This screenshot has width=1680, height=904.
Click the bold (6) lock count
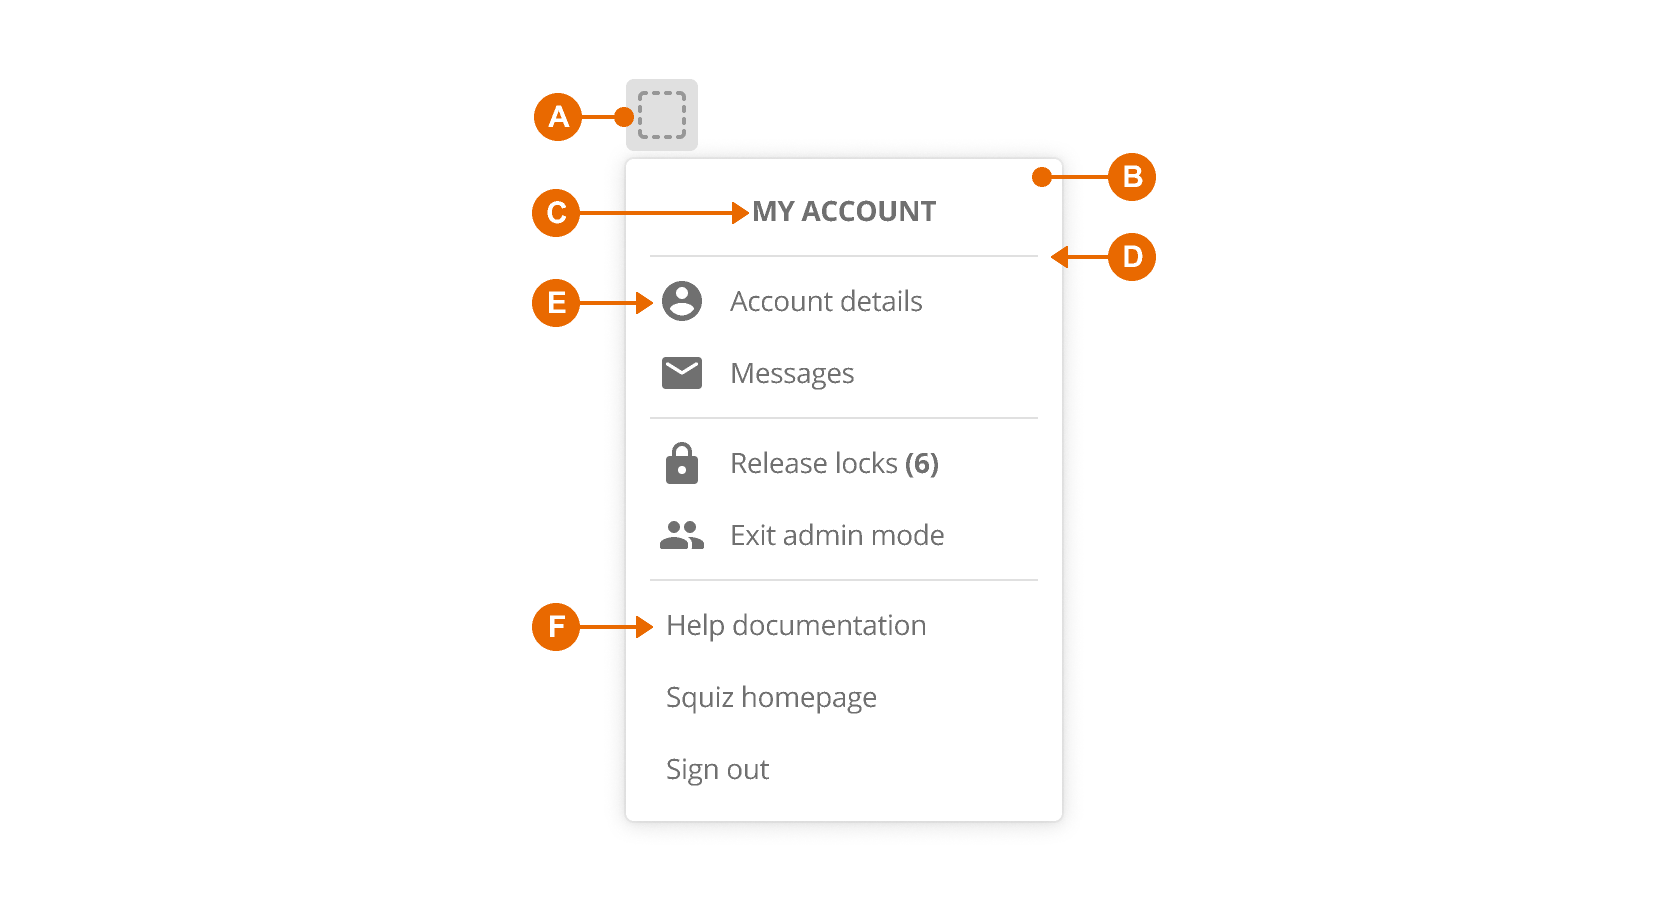[922, 464]
